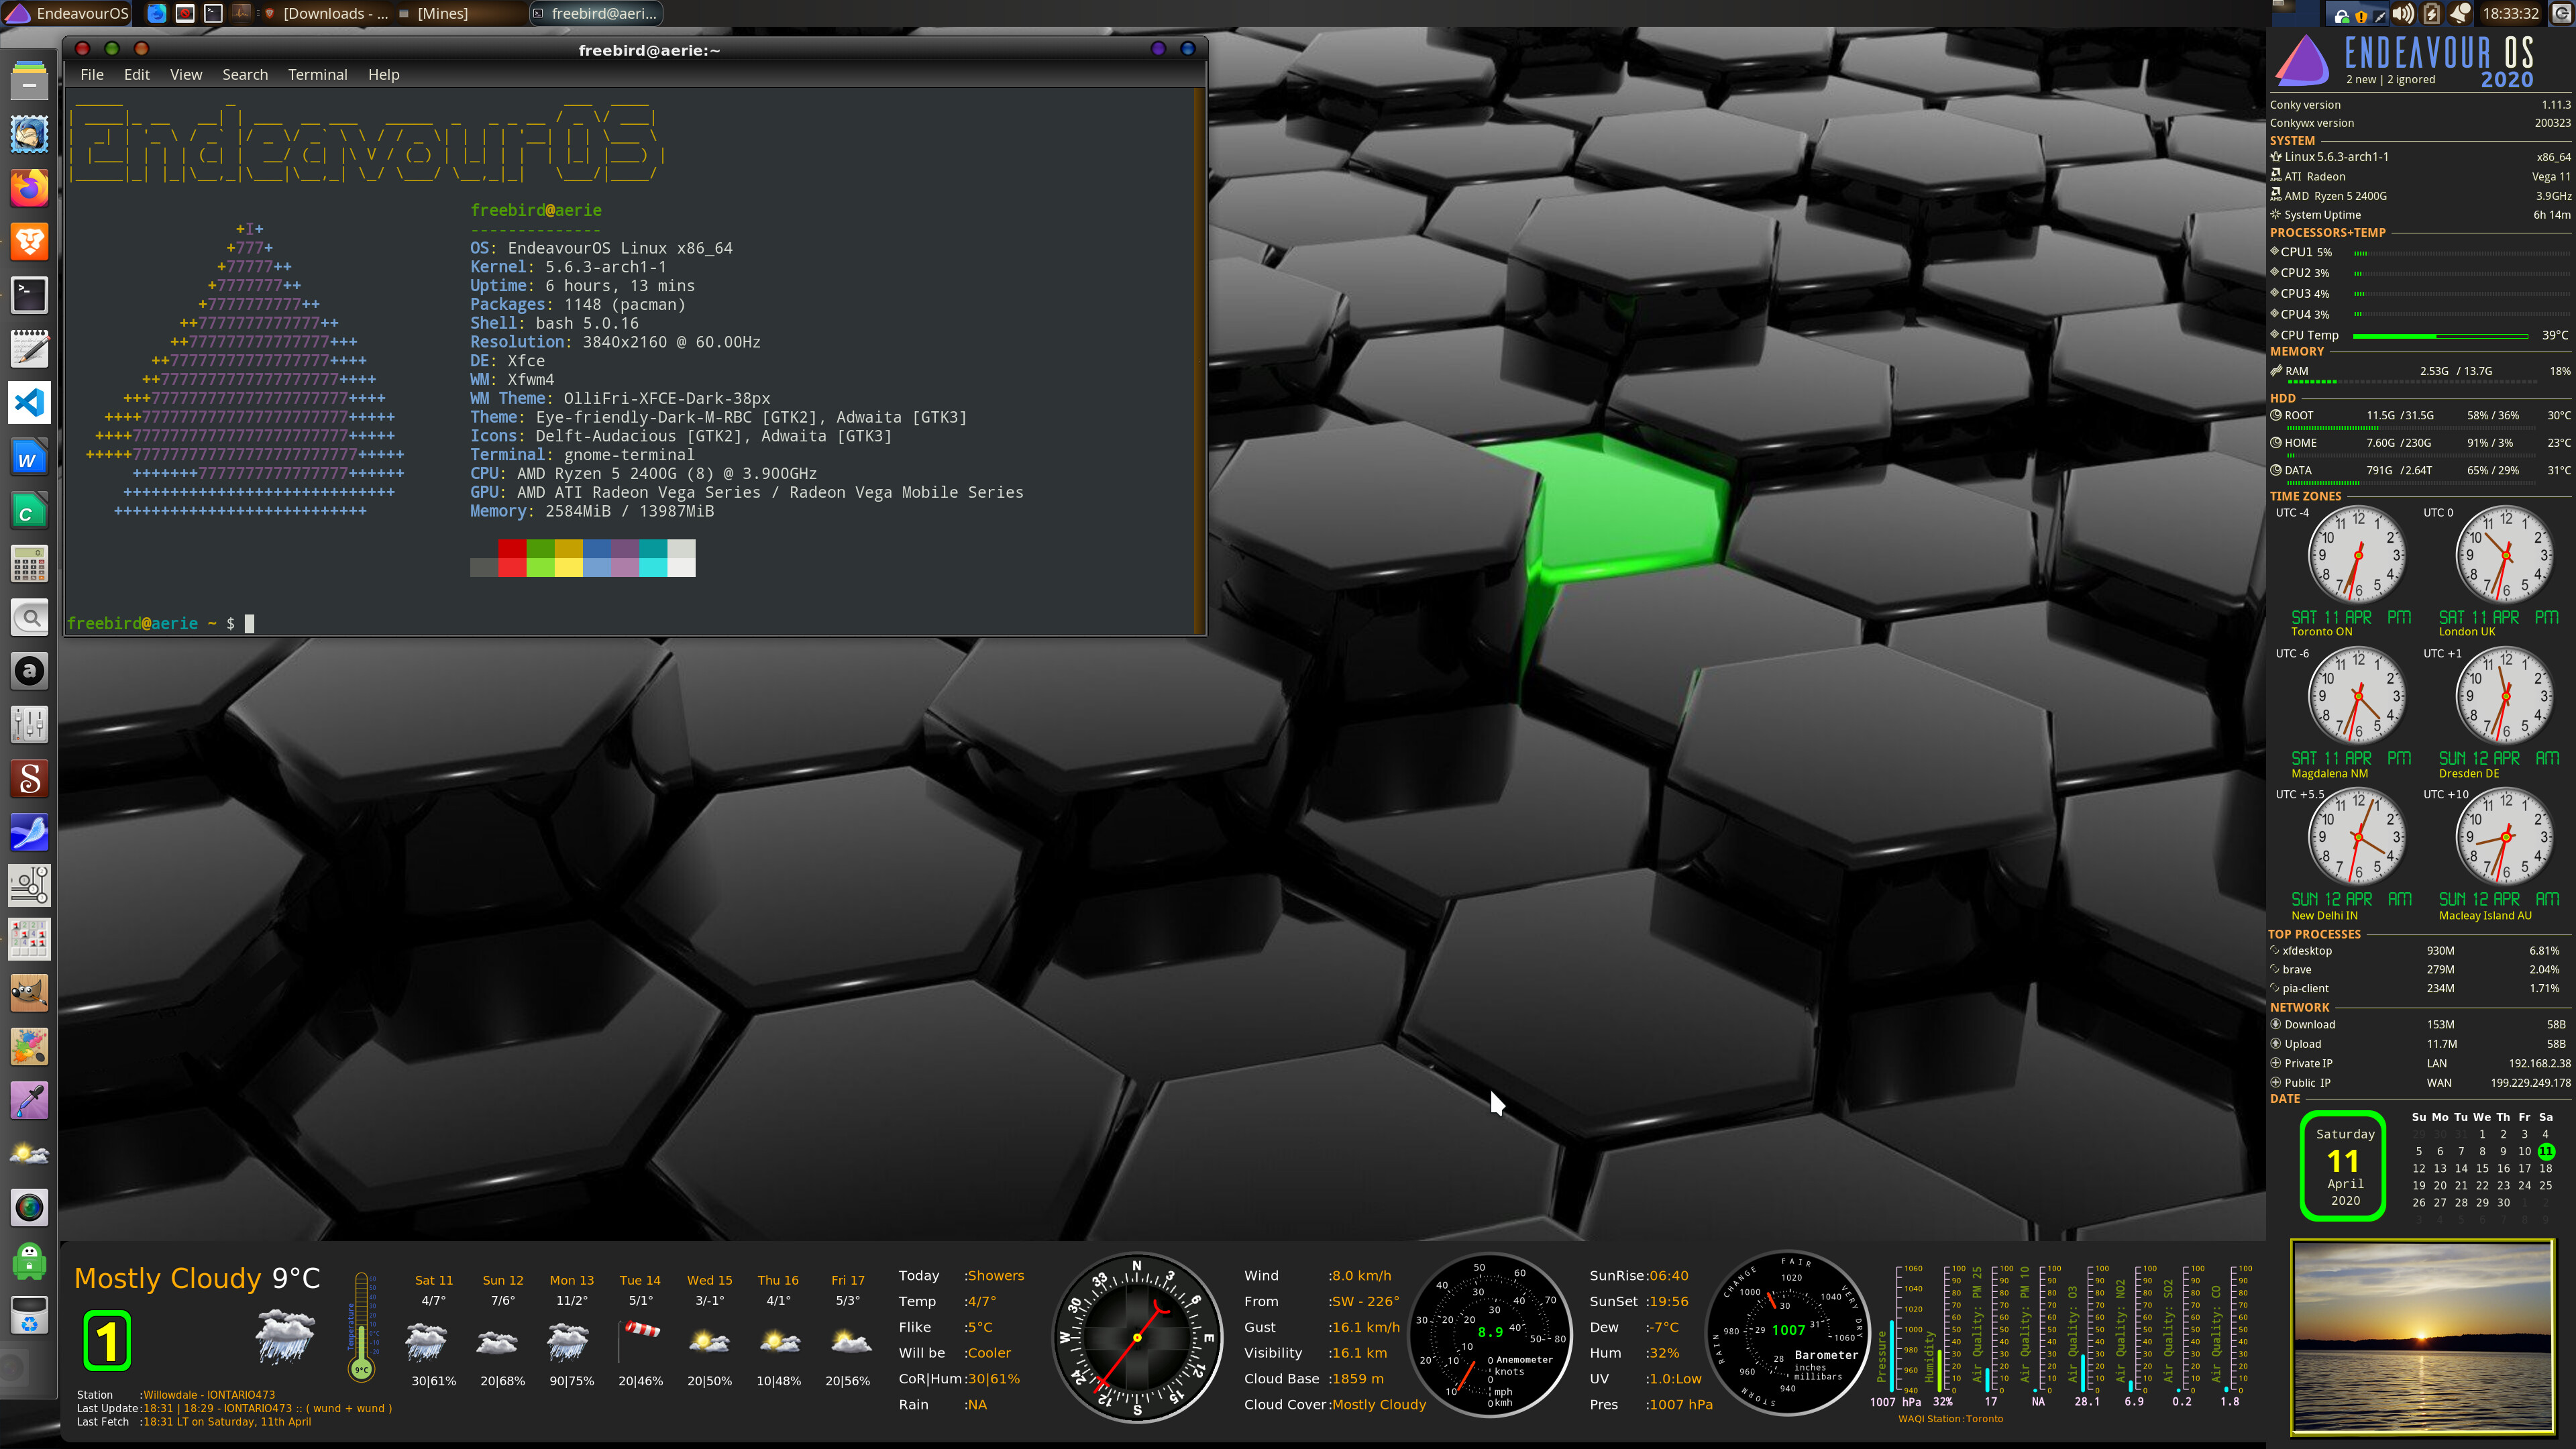
Task: Click the 'Macleay Island AU' clock label
Action: pos(2485,916)
